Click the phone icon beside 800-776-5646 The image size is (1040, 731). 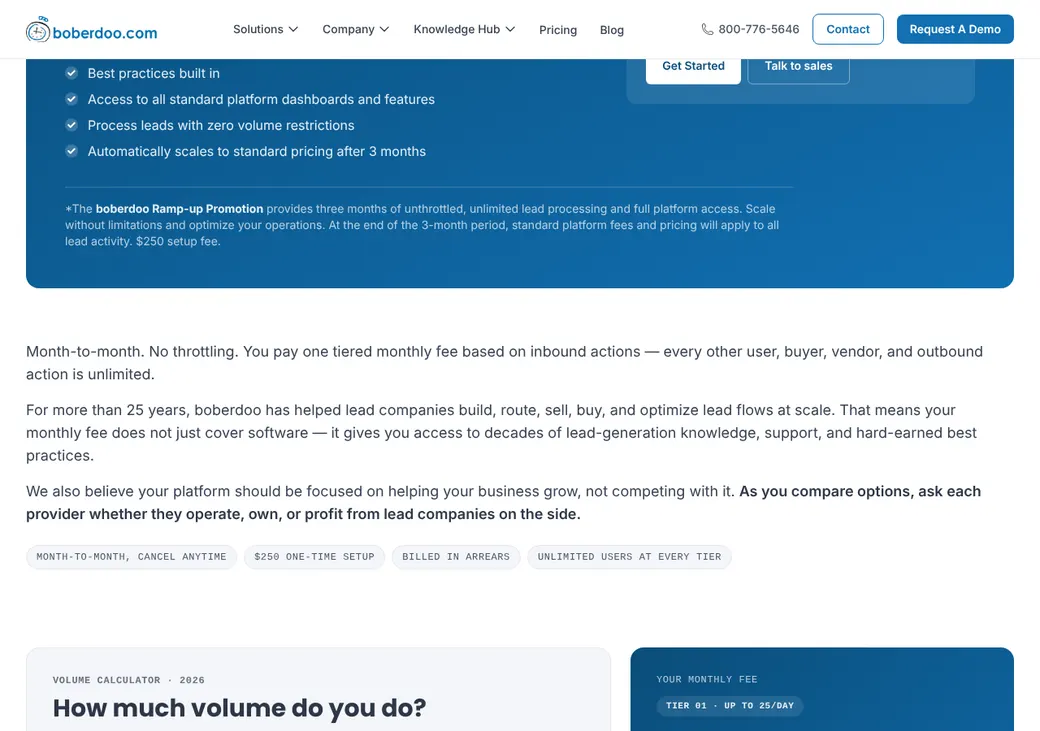click(707, 29)
